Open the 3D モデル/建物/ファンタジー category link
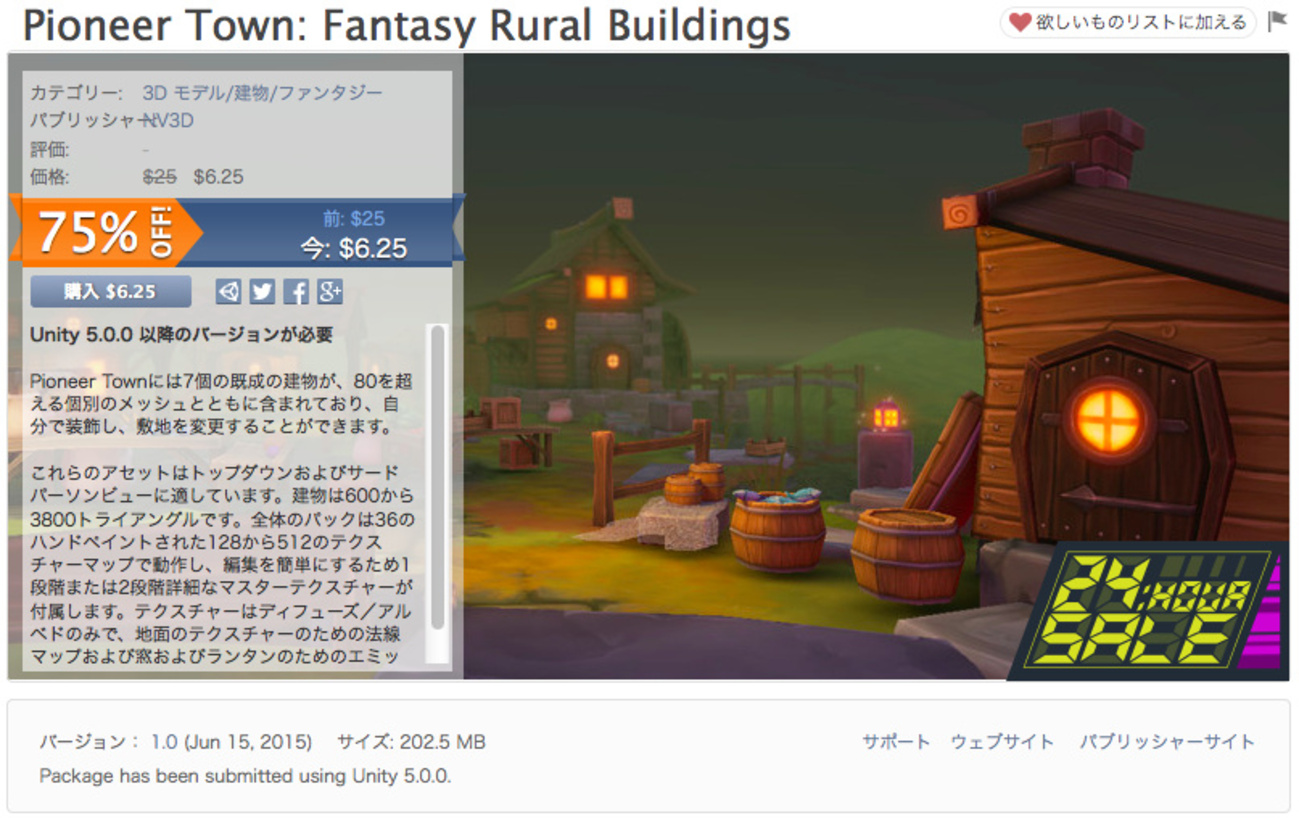This screenshot has width=1299, height=818. 262,93
